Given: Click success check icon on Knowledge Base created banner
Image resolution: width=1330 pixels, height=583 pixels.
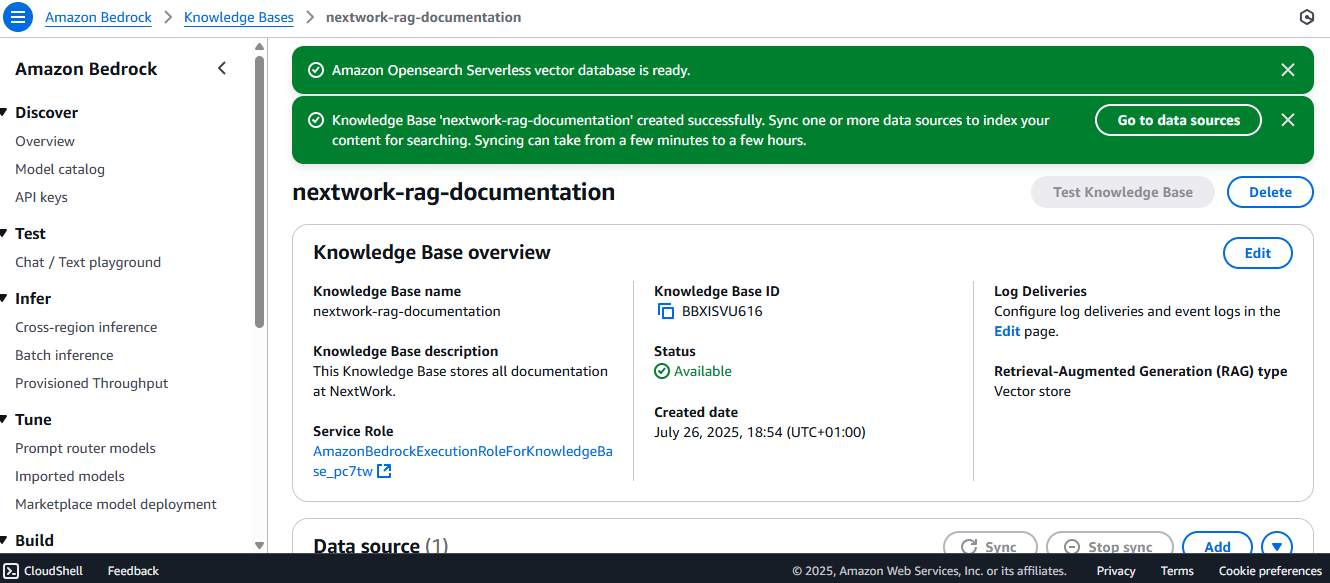Looking at the screenshot, I should coord(316,120).
